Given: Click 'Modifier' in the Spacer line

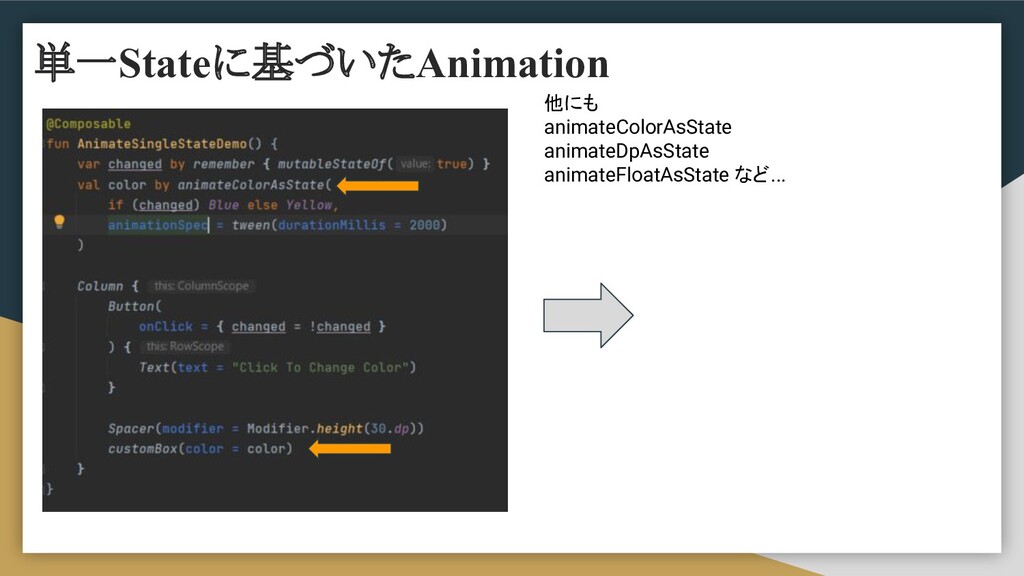Looking at the screenshot, I should (x=278, y=429).
